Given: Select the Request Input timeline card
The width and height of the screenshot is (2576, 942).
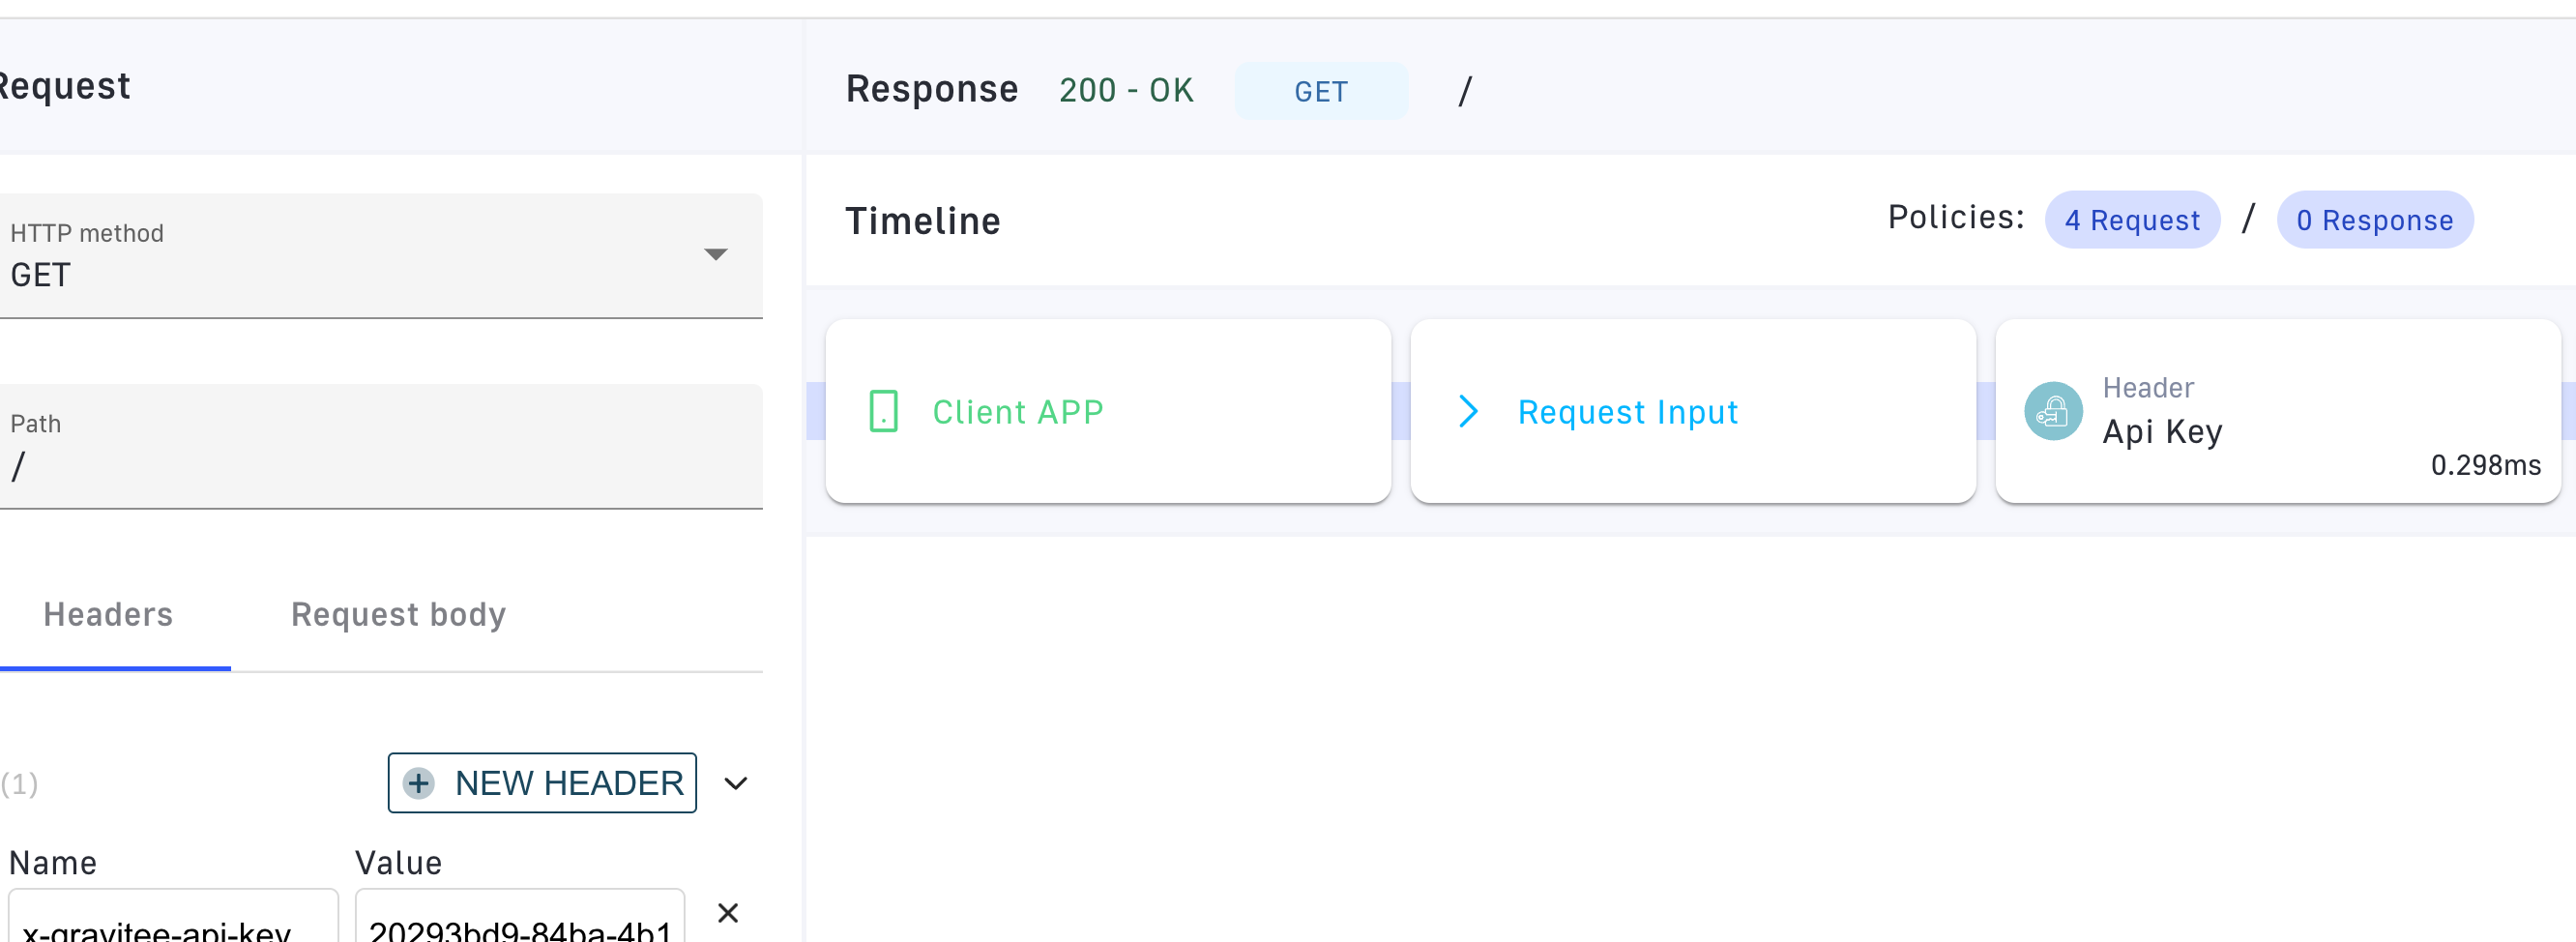Looking at the screenshot, I should tap(1691, 411).
